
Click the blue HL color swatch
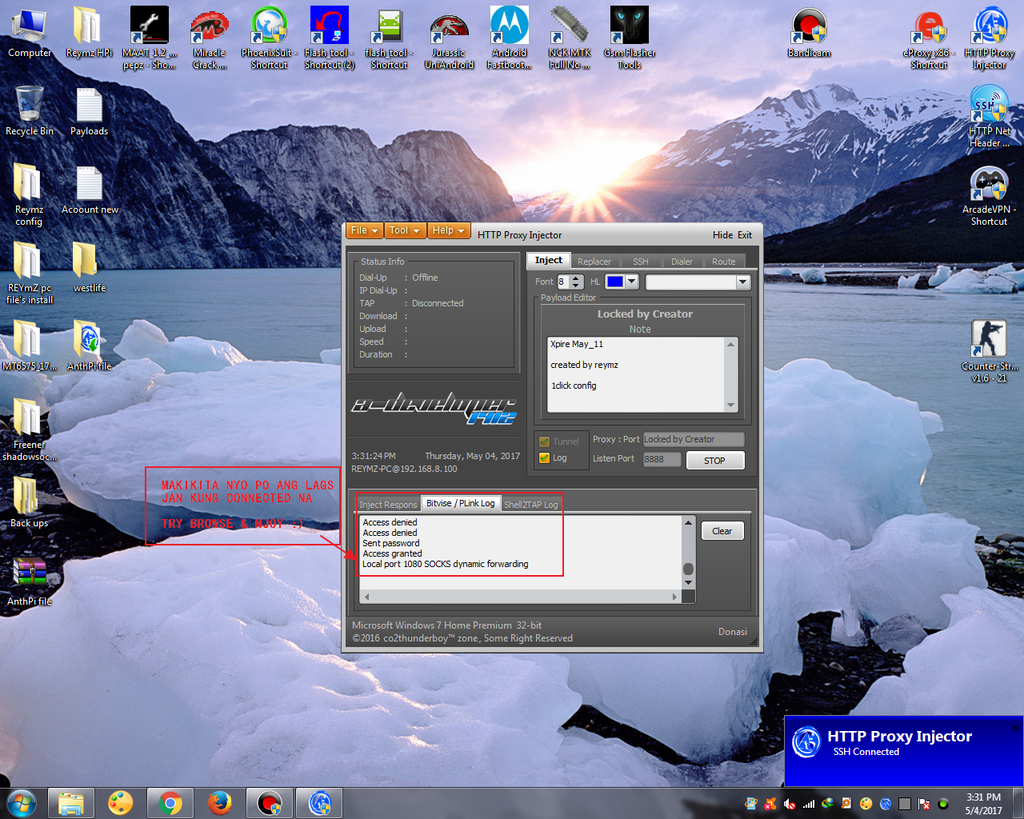click(x=615, y=282)
